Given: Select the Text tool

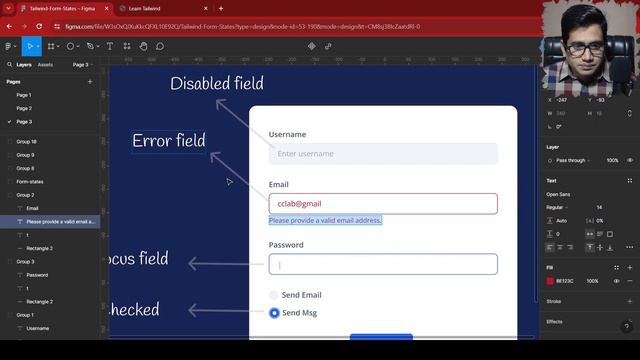Looking at the screenshot, I should [110, 47].
